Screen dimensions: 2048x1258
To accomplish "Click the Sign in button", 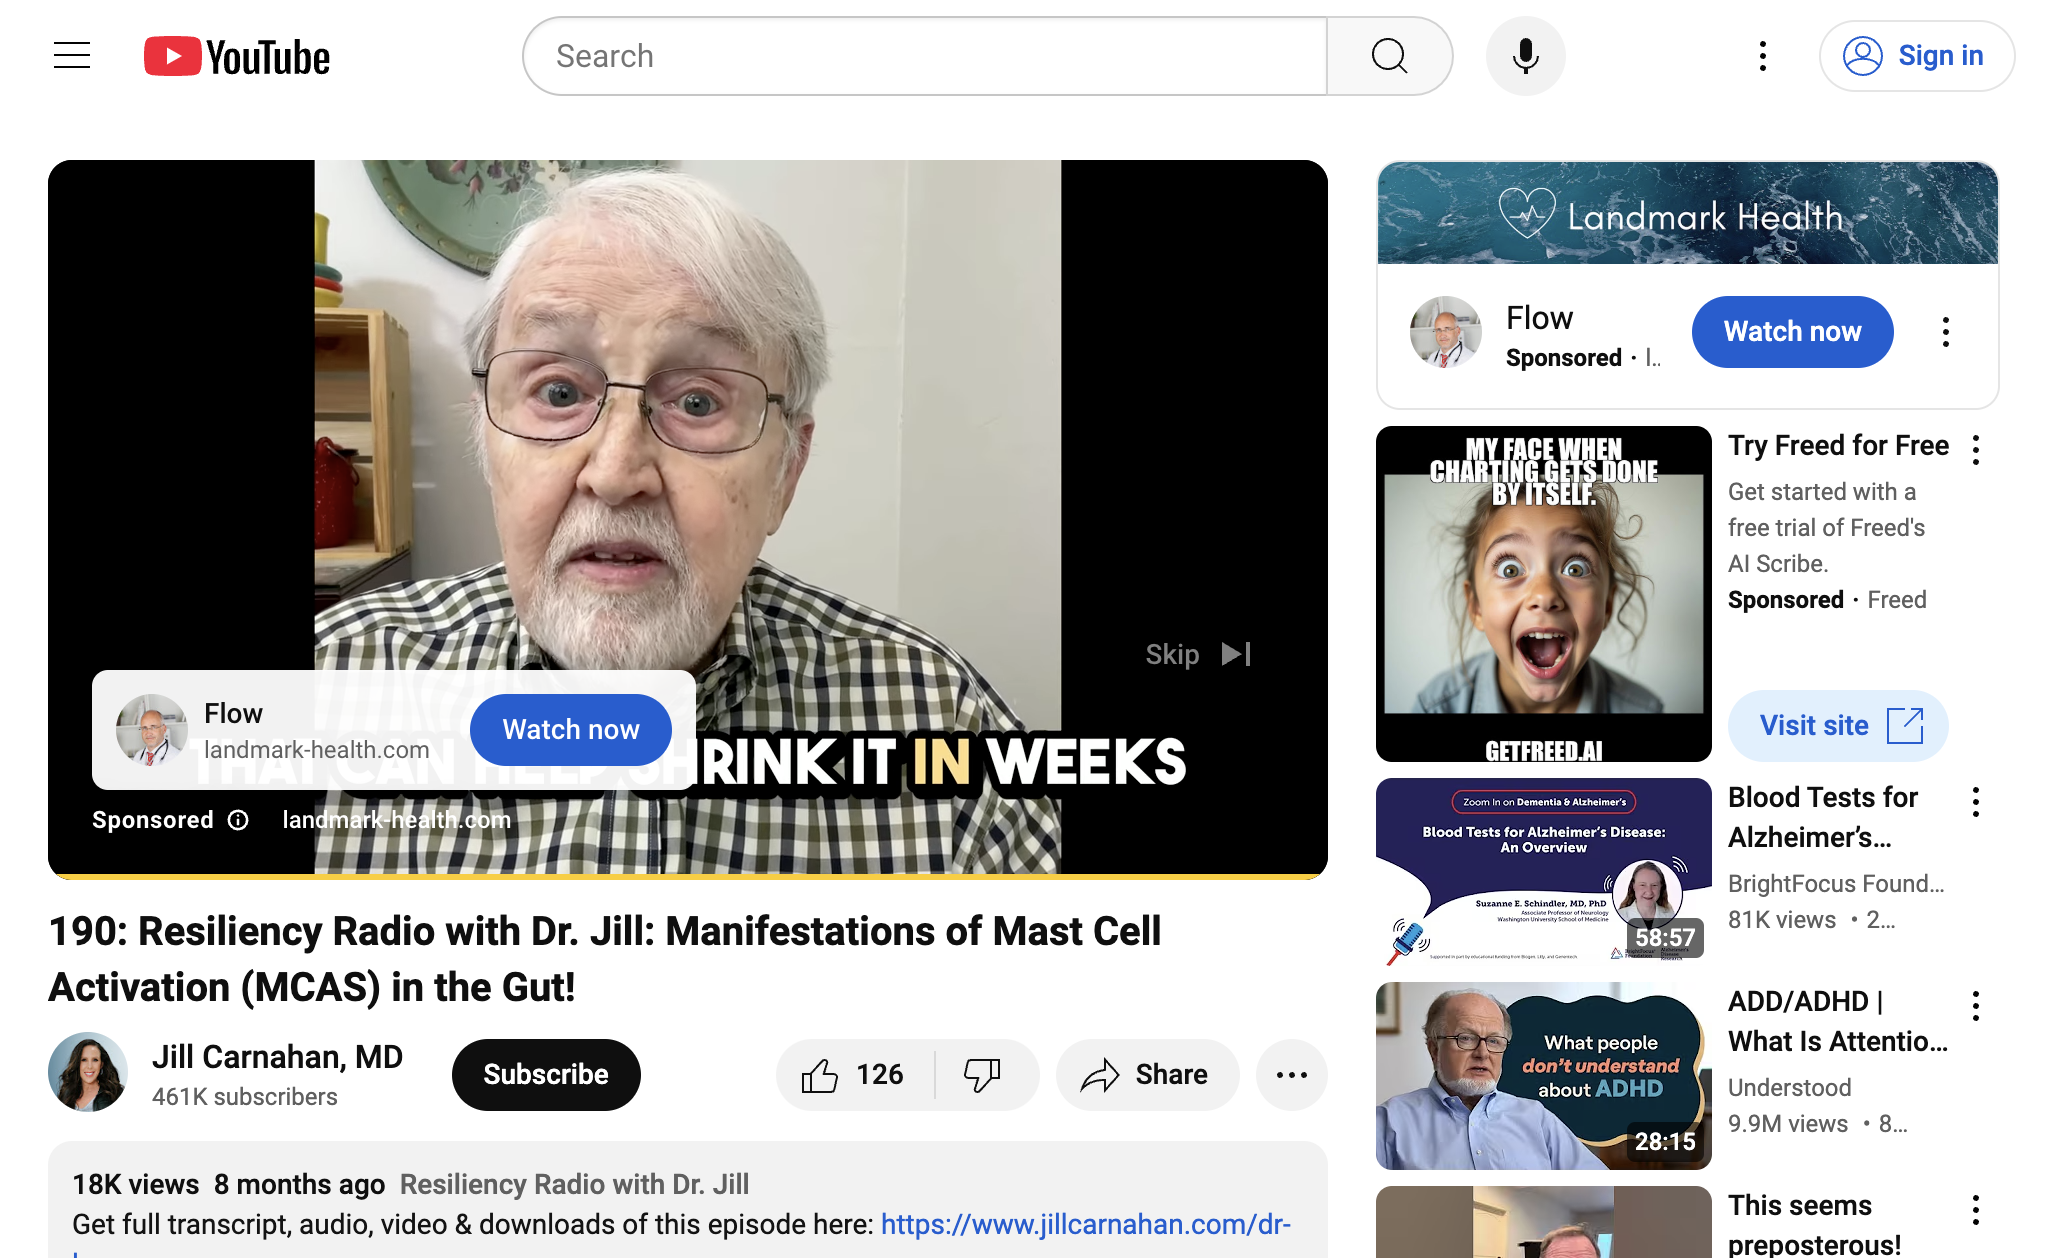I will [x=1916, y=56].
